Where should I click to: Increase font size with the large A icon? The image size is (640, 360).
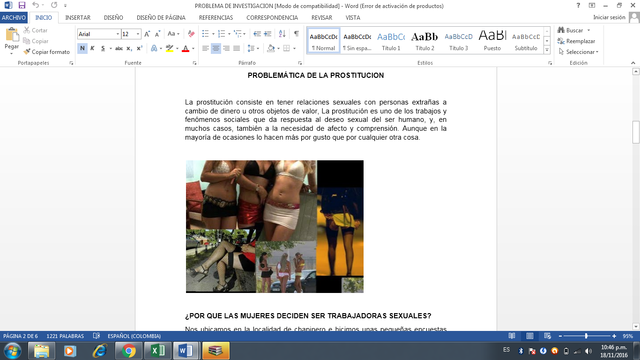click(147, 34)
